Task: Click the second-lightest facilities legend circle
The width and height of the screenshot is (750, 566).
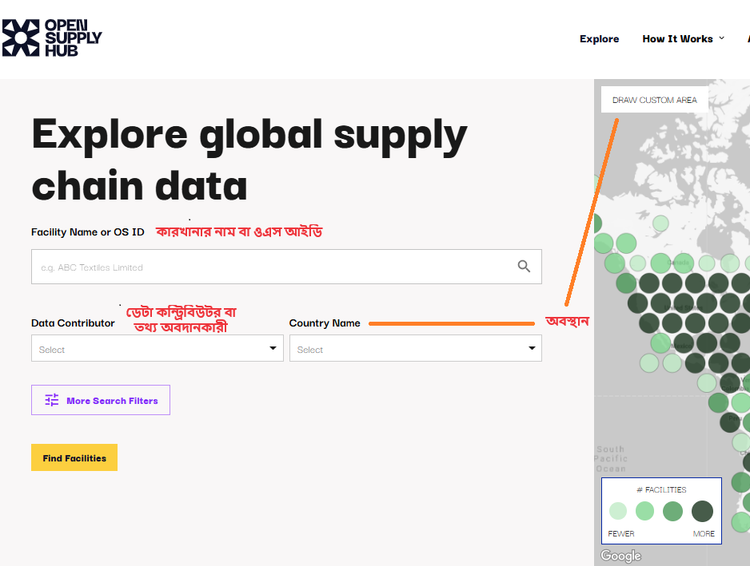Action: click(x=645, y=511)
